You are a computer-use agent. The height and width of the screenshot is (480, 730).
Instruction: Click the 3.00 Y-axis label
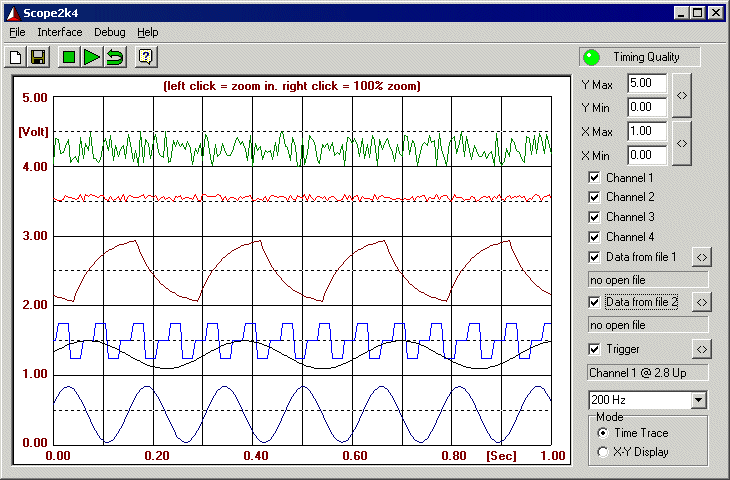click(35, 236)
